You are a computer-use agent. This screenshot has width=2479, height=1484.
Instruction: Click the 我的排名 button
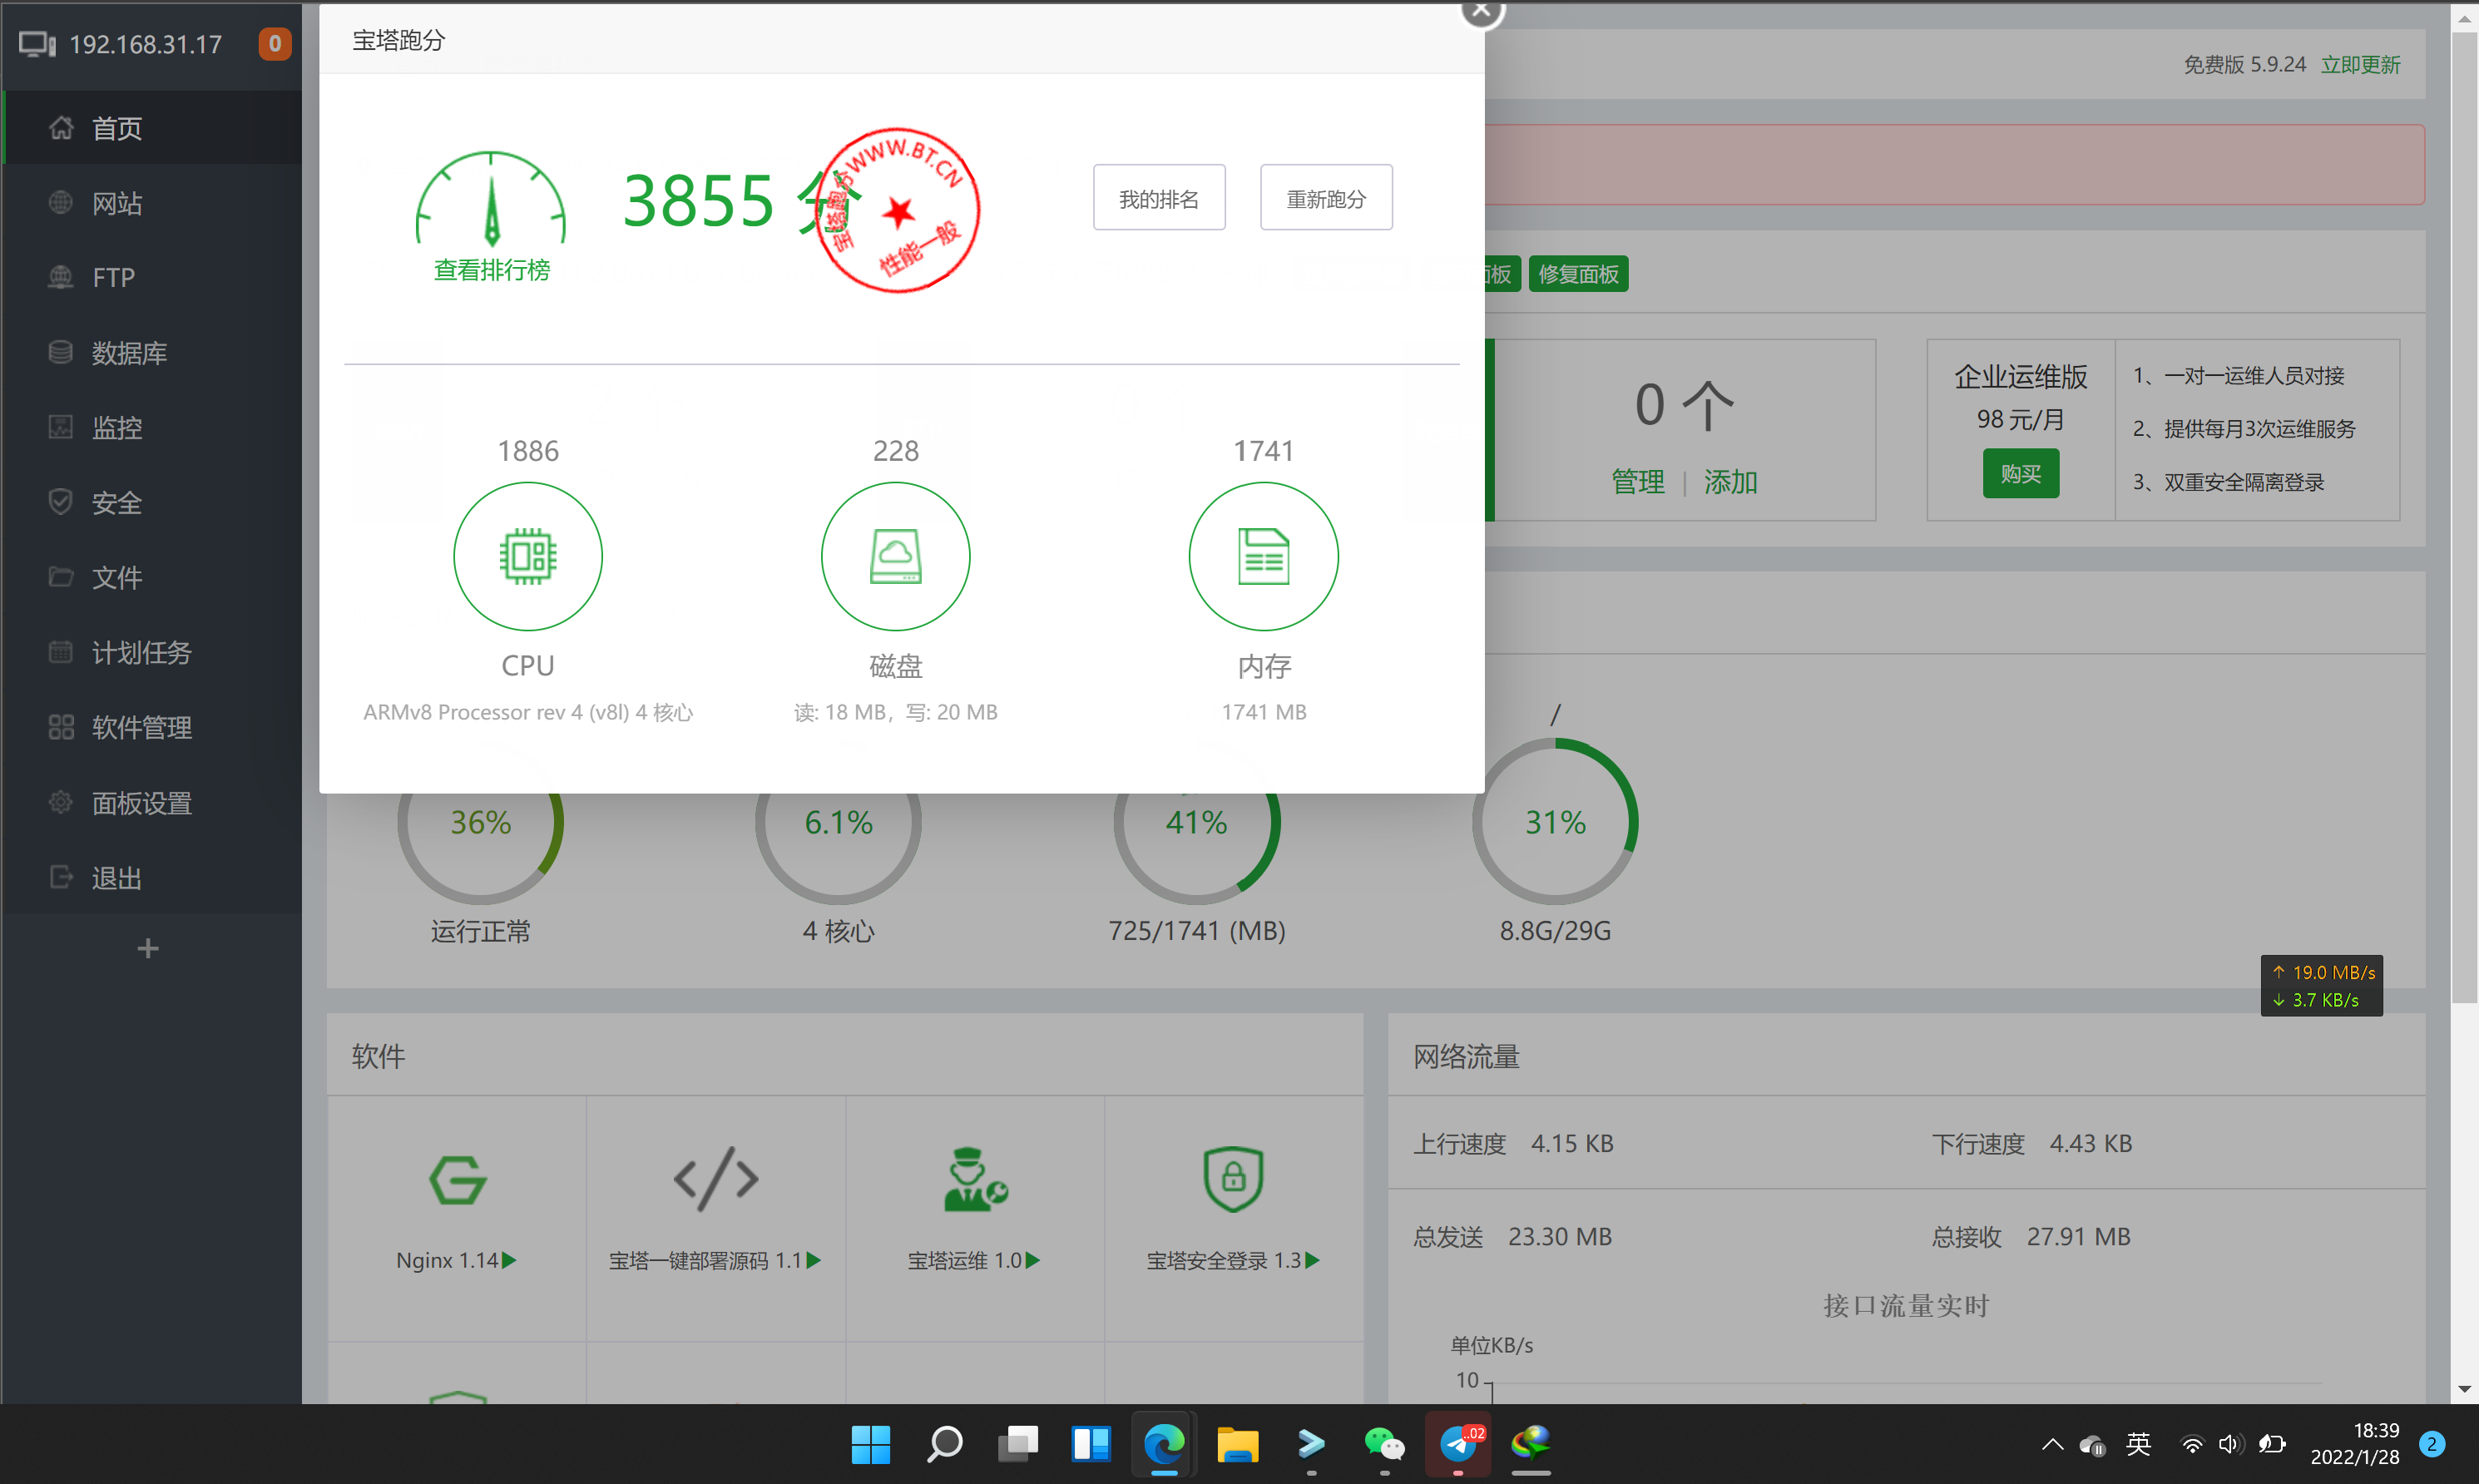click(x=1159, y=198)
